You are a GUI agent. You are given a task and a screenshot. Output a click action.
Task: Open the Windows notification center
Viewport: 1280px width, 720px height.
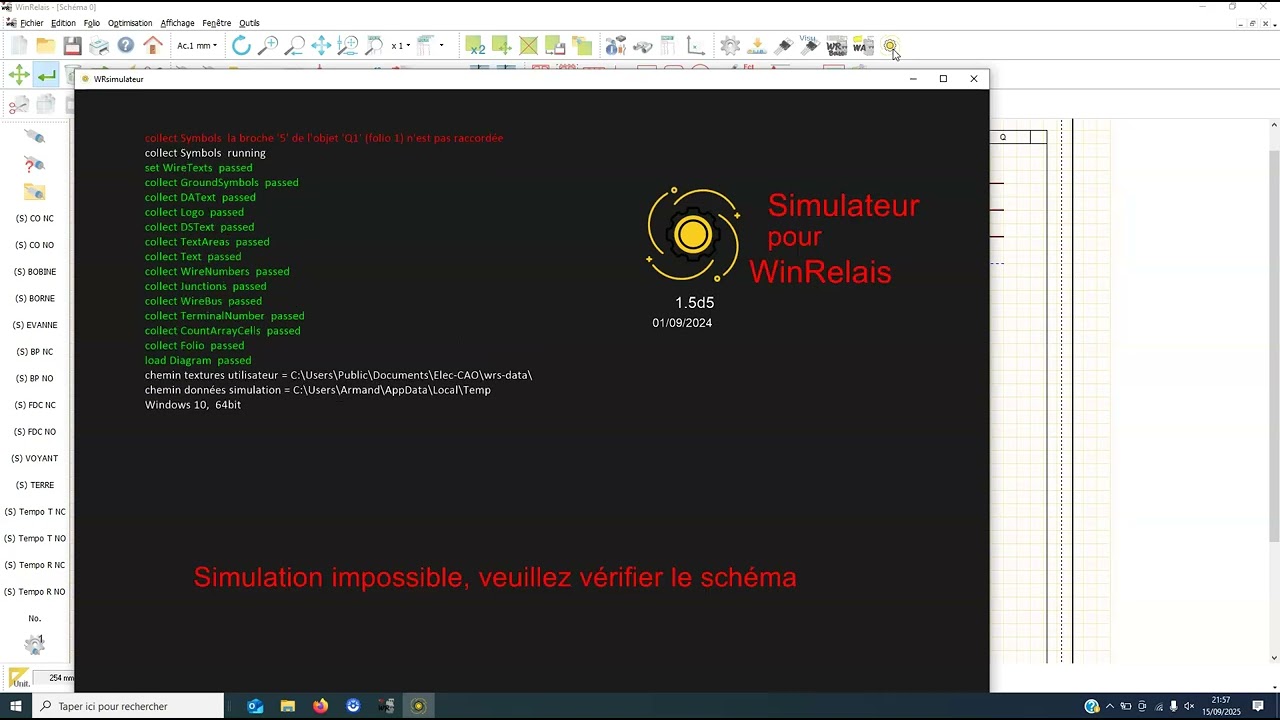coord(1258,706)
